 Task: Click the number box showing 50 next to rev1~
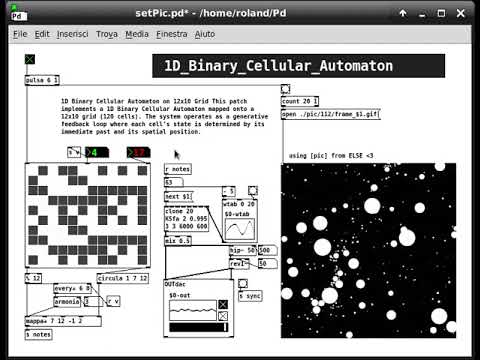(x=268, y=263)
